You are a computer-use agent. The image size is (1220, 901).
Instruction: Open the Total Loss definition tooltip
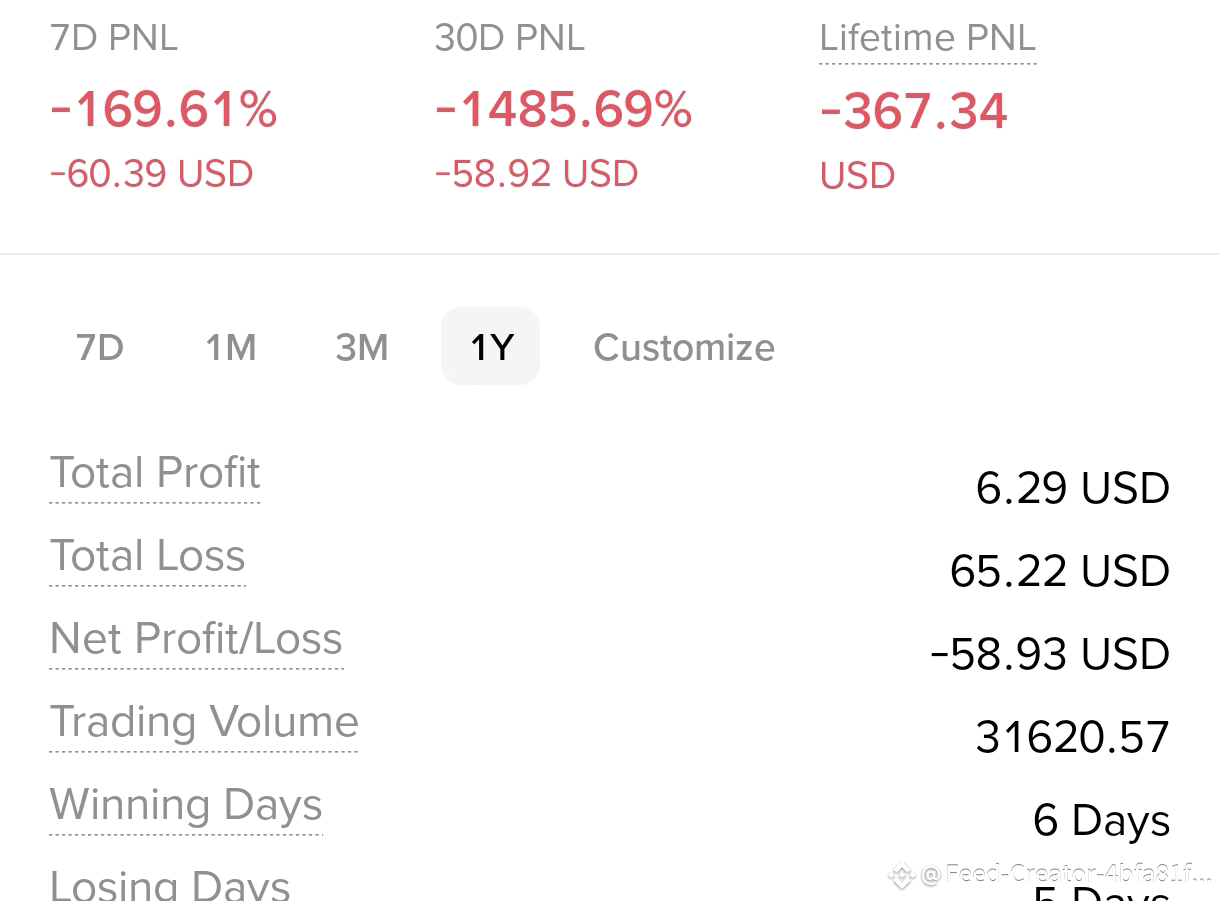tap(148, 556)
